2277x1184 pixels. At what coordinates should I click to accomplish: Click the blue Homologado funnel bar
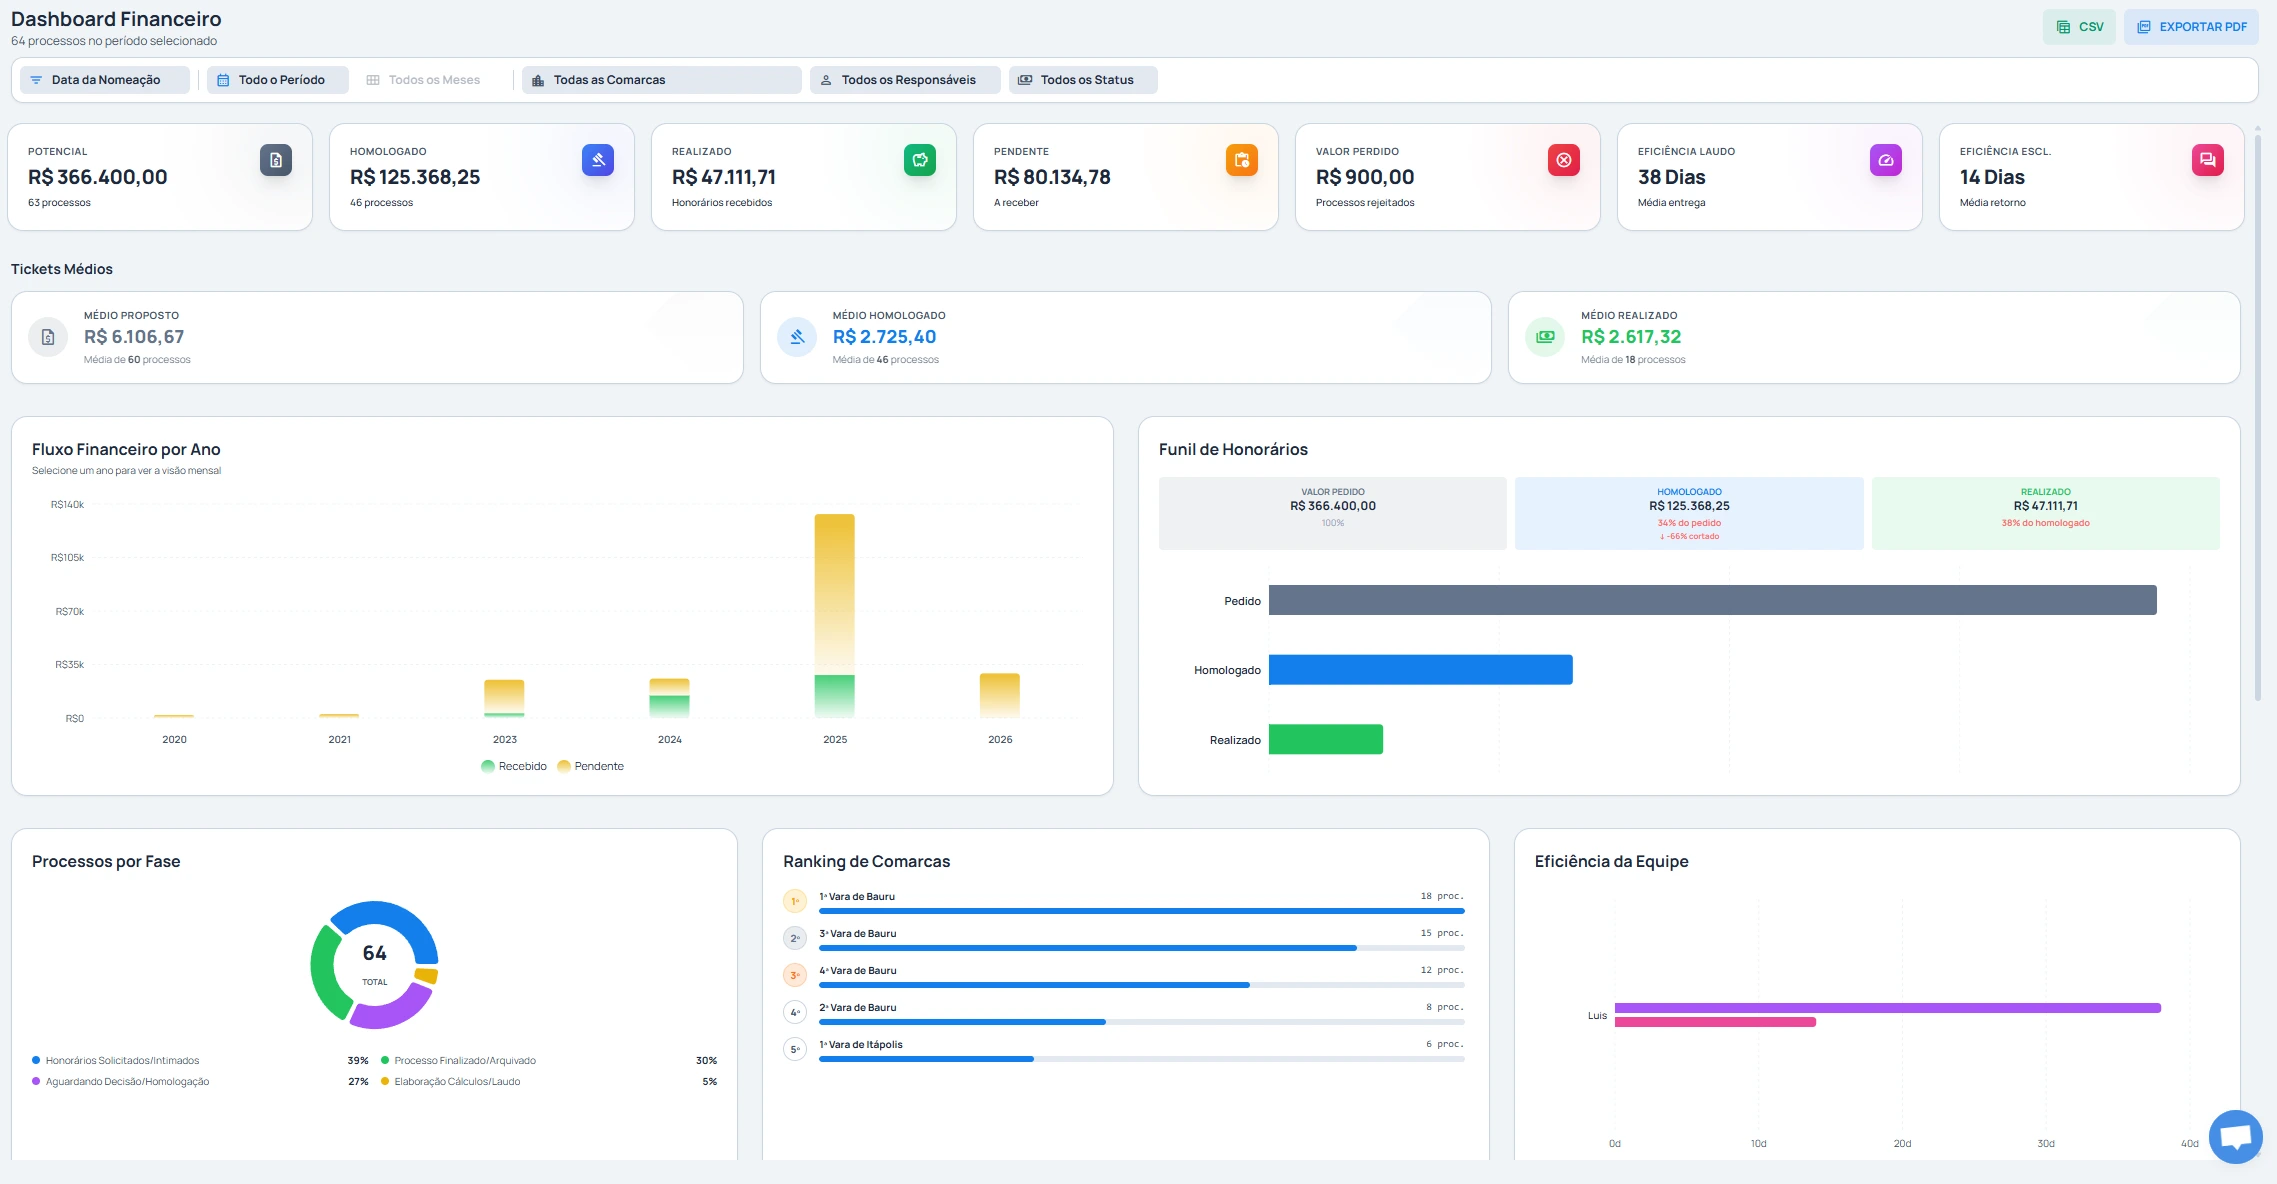[1421, 670]
